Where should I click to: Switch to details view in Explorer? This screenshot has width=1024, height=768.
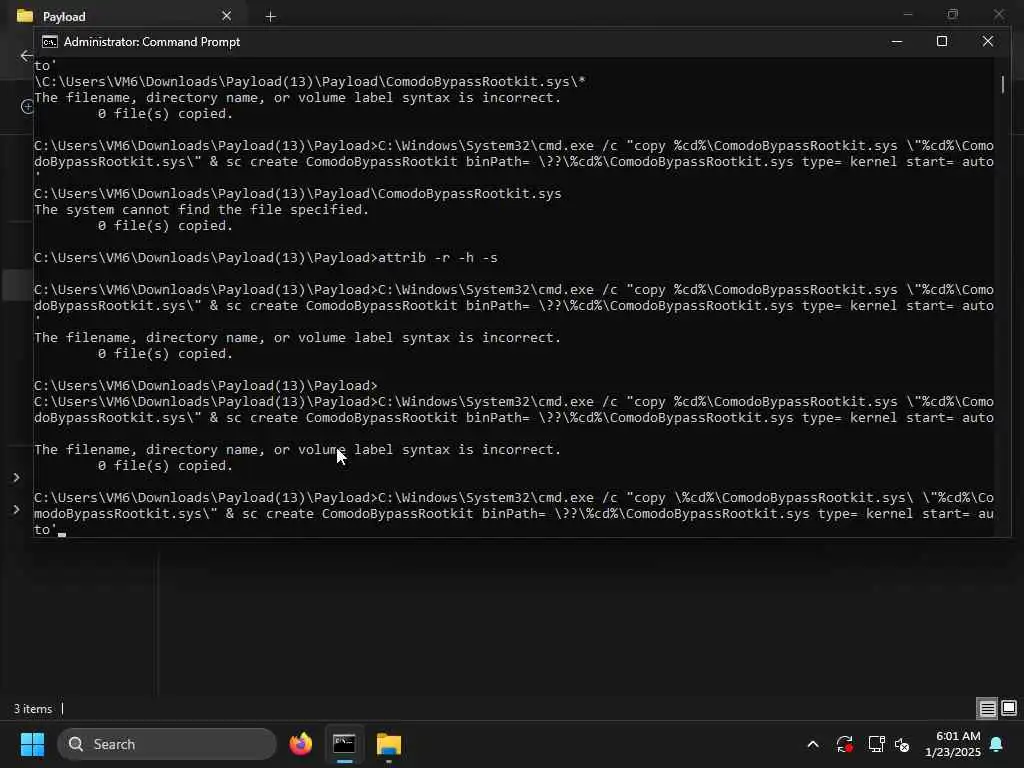[x=987, y=708]
